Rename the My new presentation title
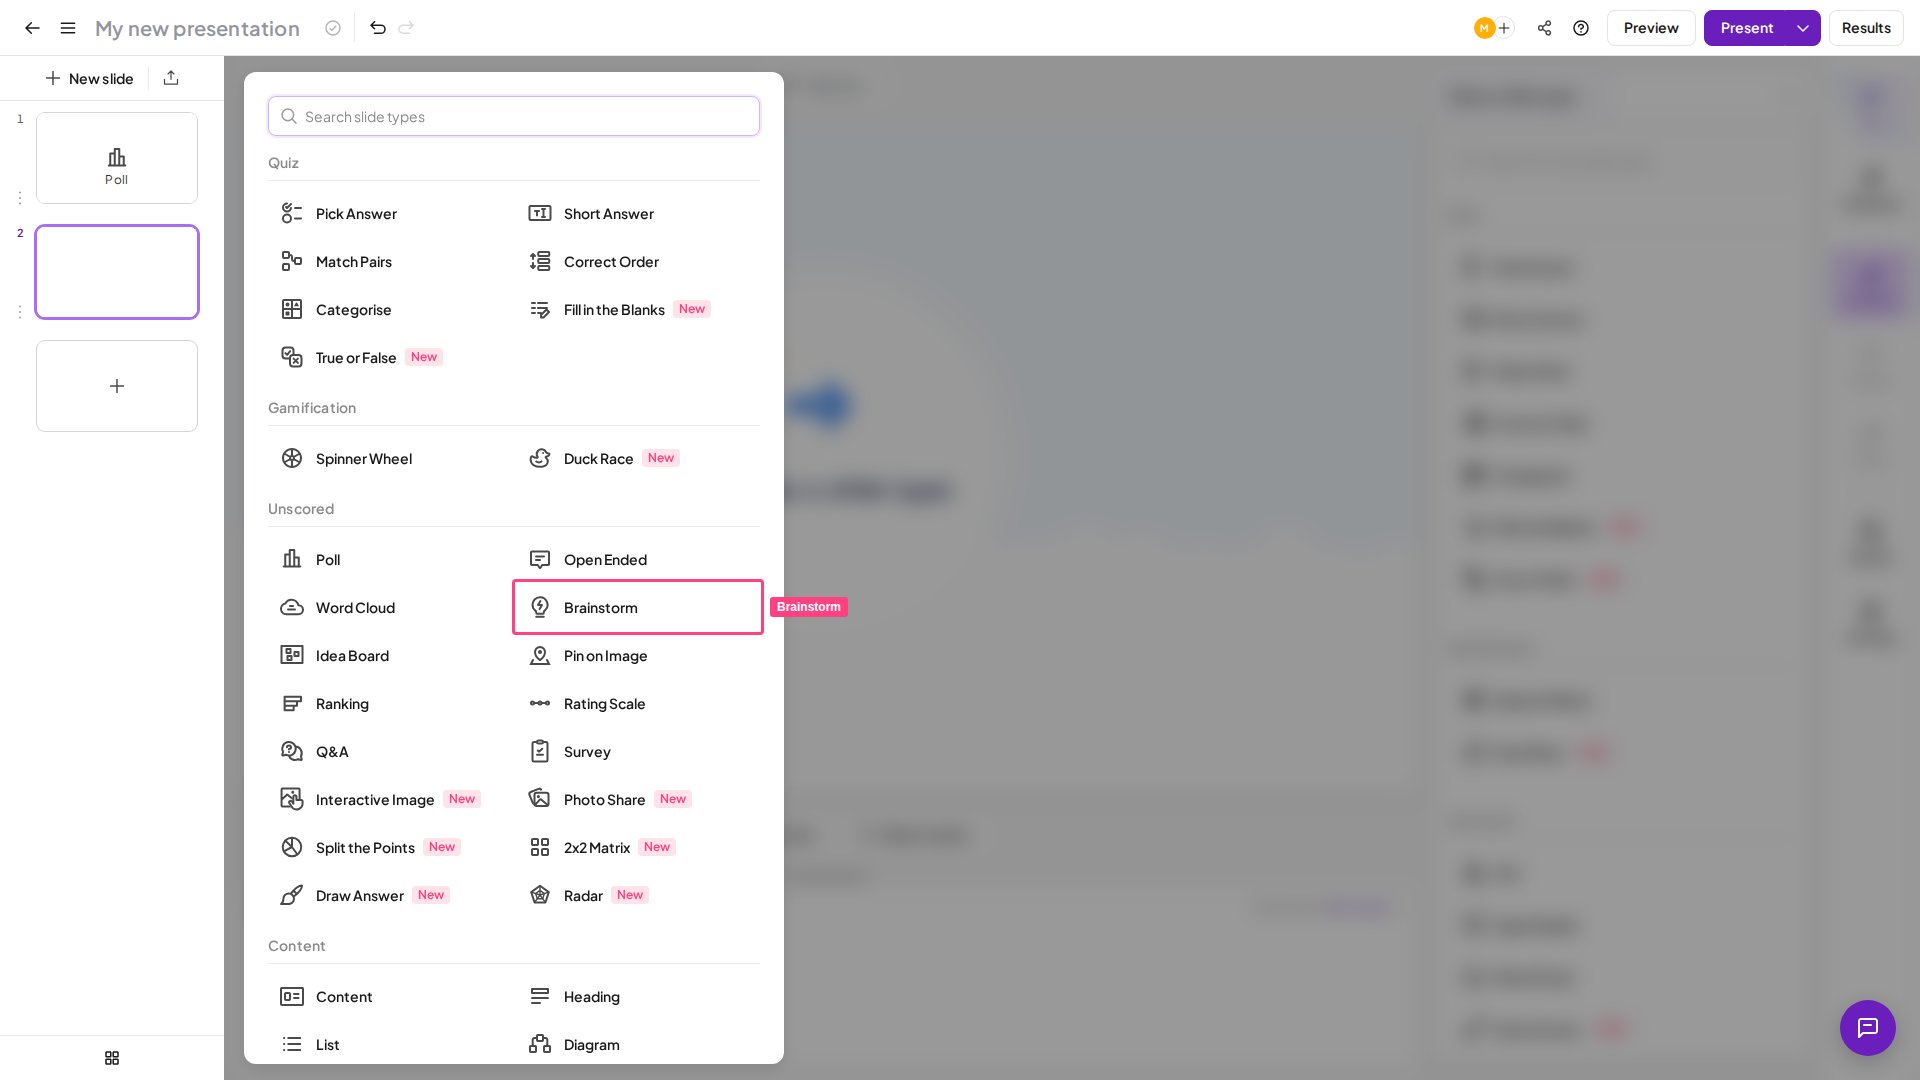 (197, 29)
